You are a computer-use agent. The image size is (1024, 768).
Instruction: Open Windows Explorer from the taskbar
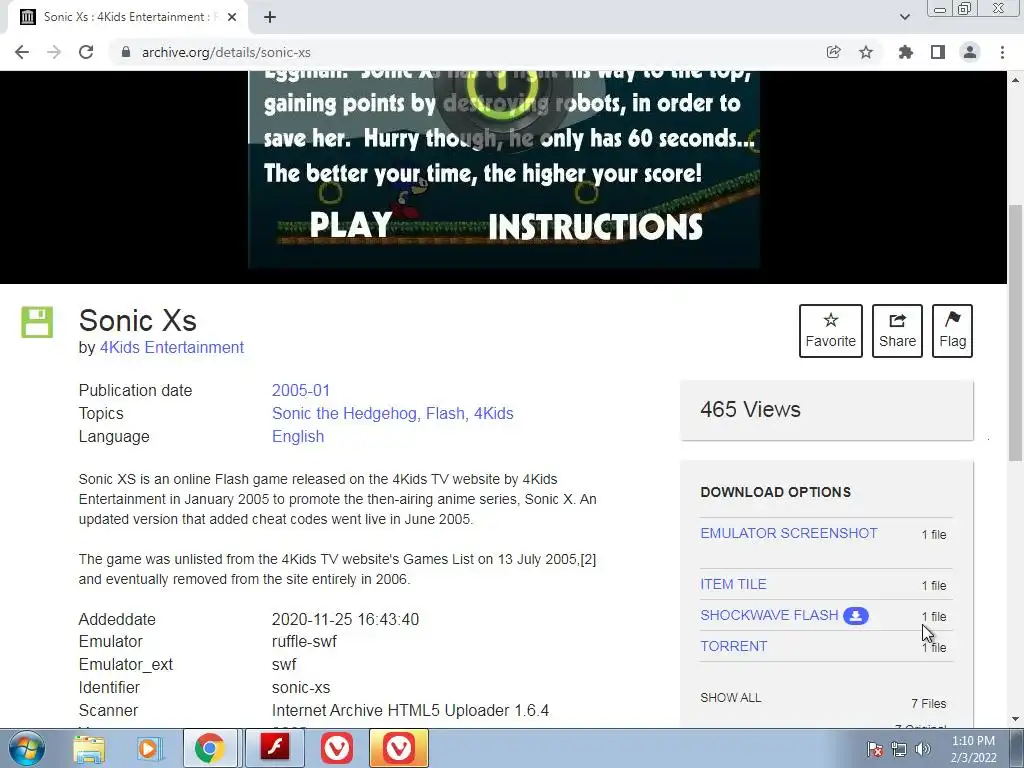pyautogui.click(x=89, y=748)
